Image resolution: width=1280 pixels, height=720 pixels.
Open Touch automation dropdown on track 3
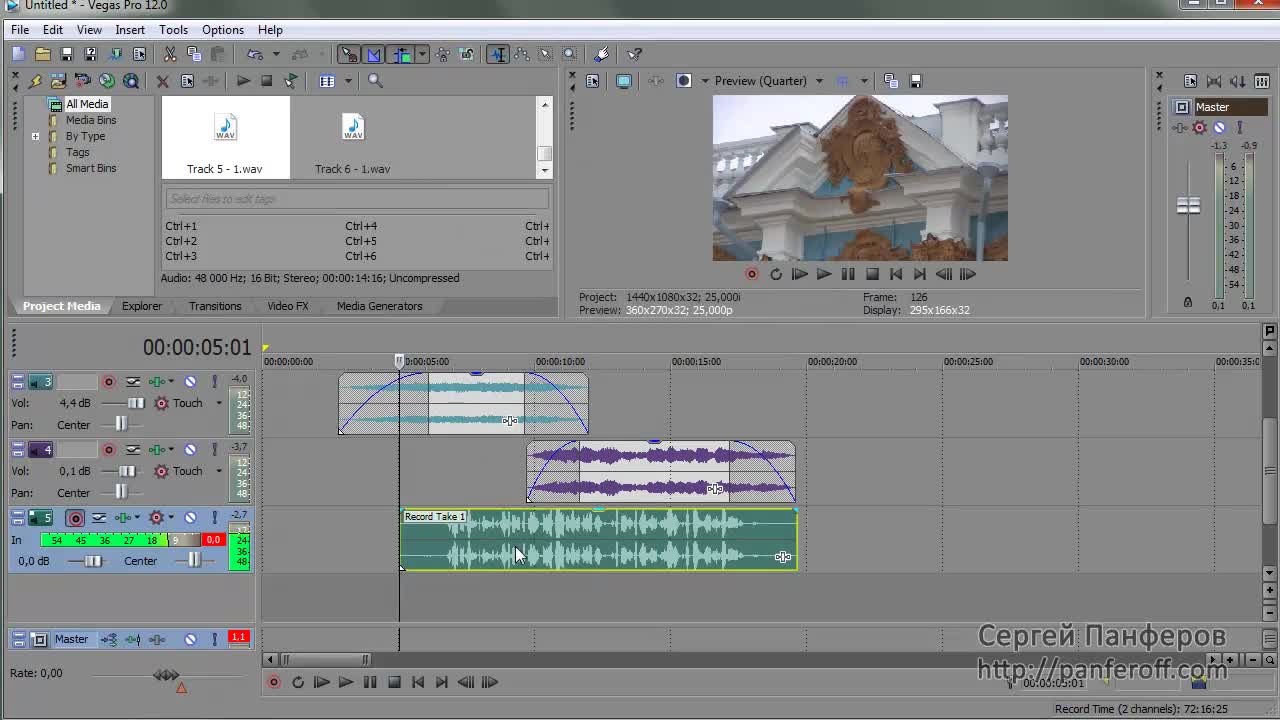(218, 404)
